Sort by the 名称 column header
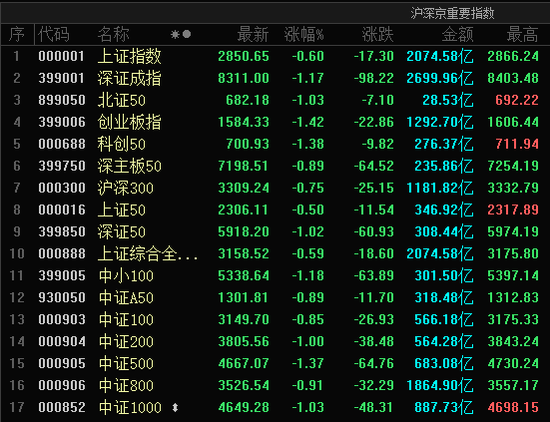The image size is (550, 422). pos(113,34)
